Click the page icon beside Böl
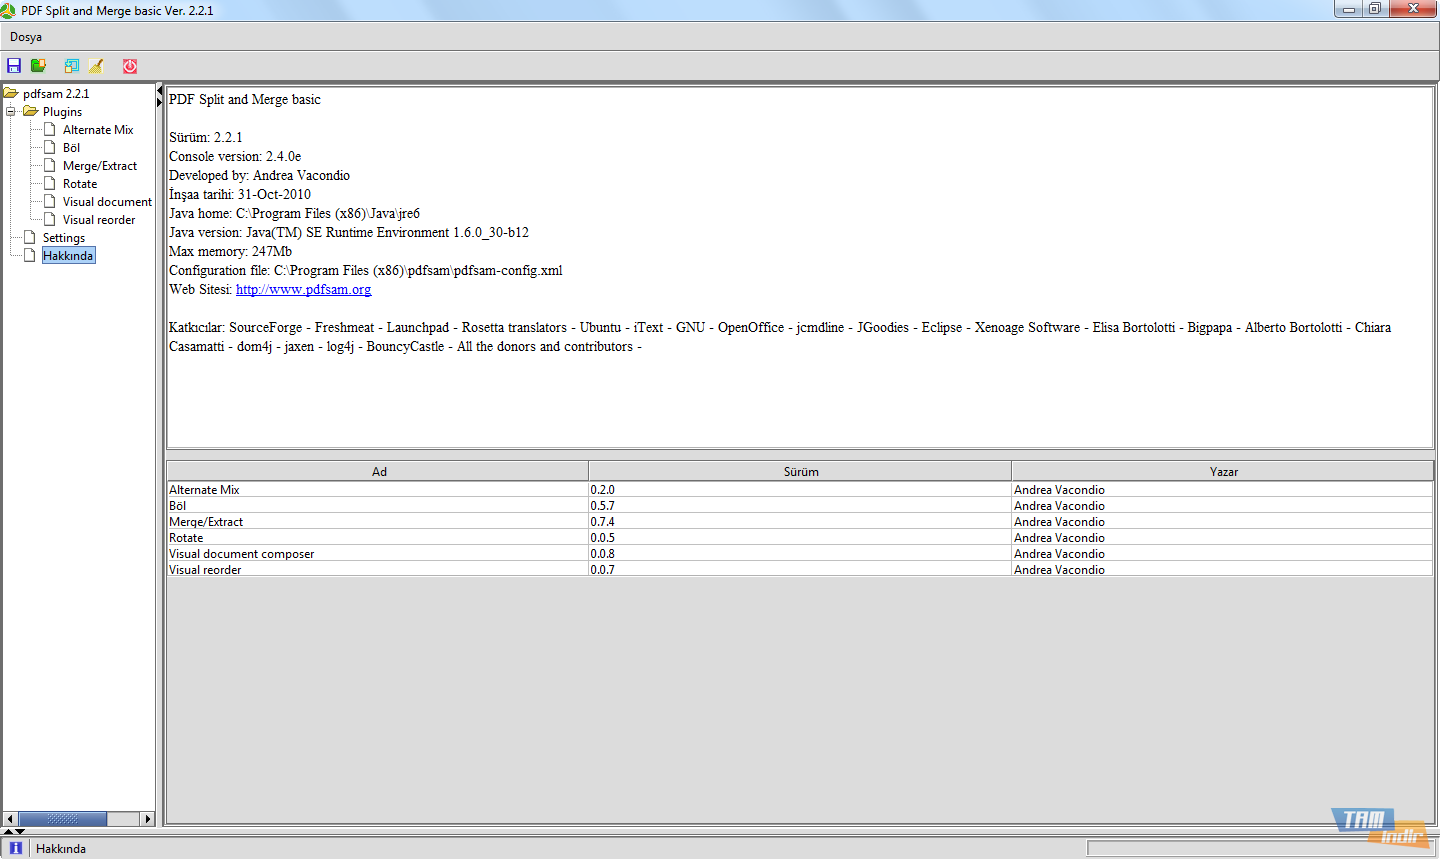 [50, 147]
